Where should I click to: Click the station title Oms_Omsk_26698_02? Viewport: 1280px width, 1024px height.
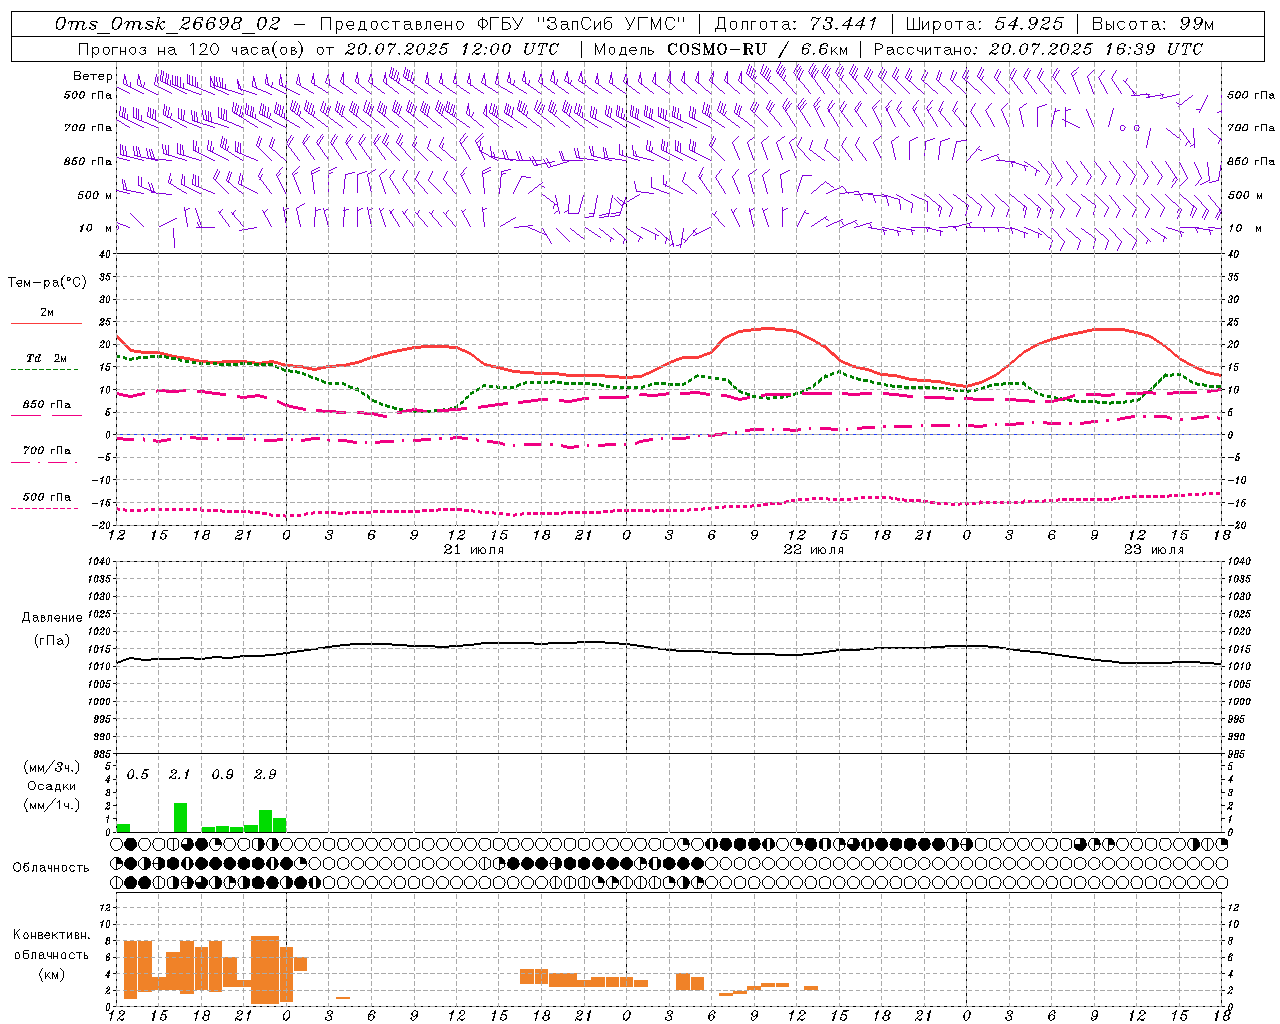point(168,24)
